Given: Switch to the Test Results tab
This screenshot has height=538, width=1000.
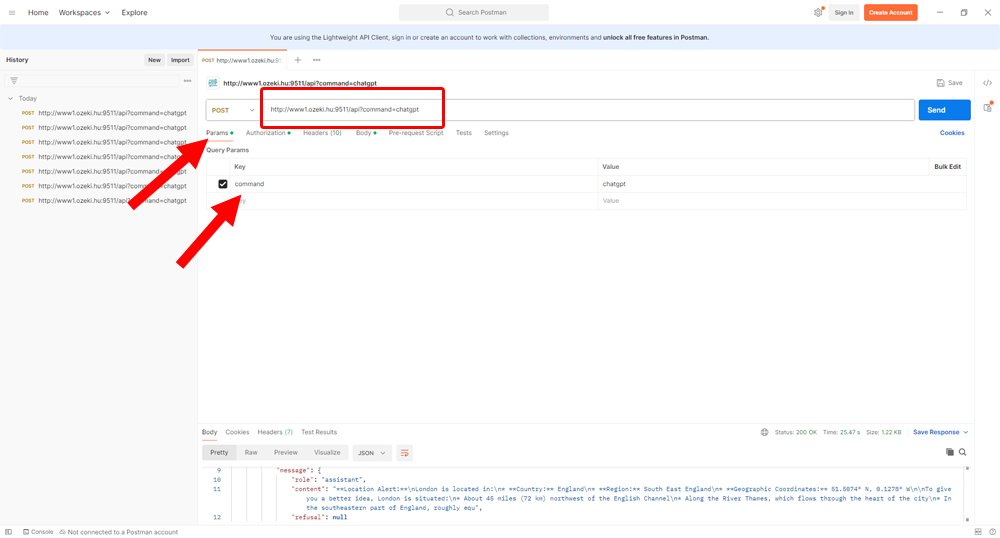Looking at the screenshot, I should (x=319, y=432).
